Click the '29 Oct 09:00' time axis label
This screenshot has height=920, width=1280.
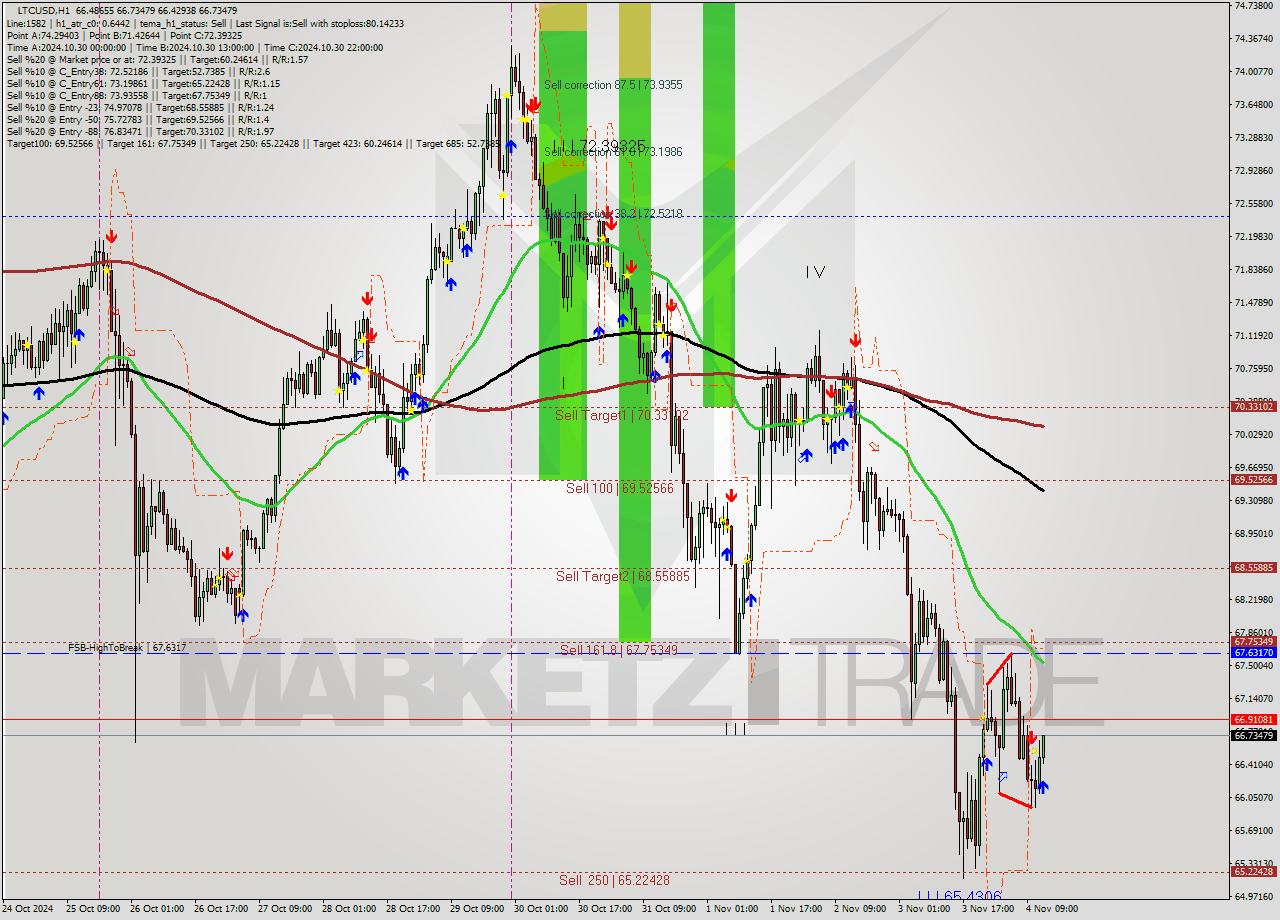[x=476, y=909]
